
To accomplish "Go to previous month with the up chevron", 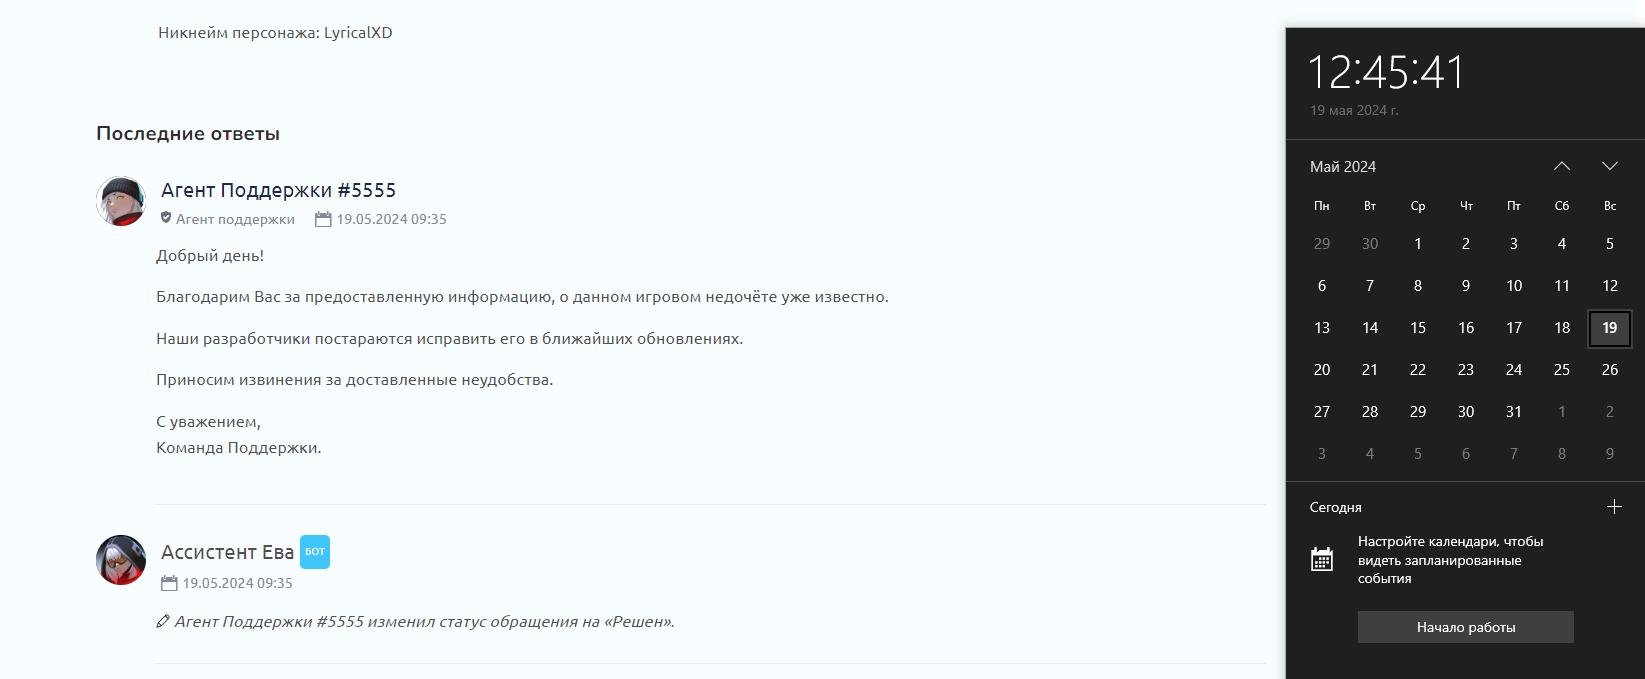I will tap(1562, 166).
